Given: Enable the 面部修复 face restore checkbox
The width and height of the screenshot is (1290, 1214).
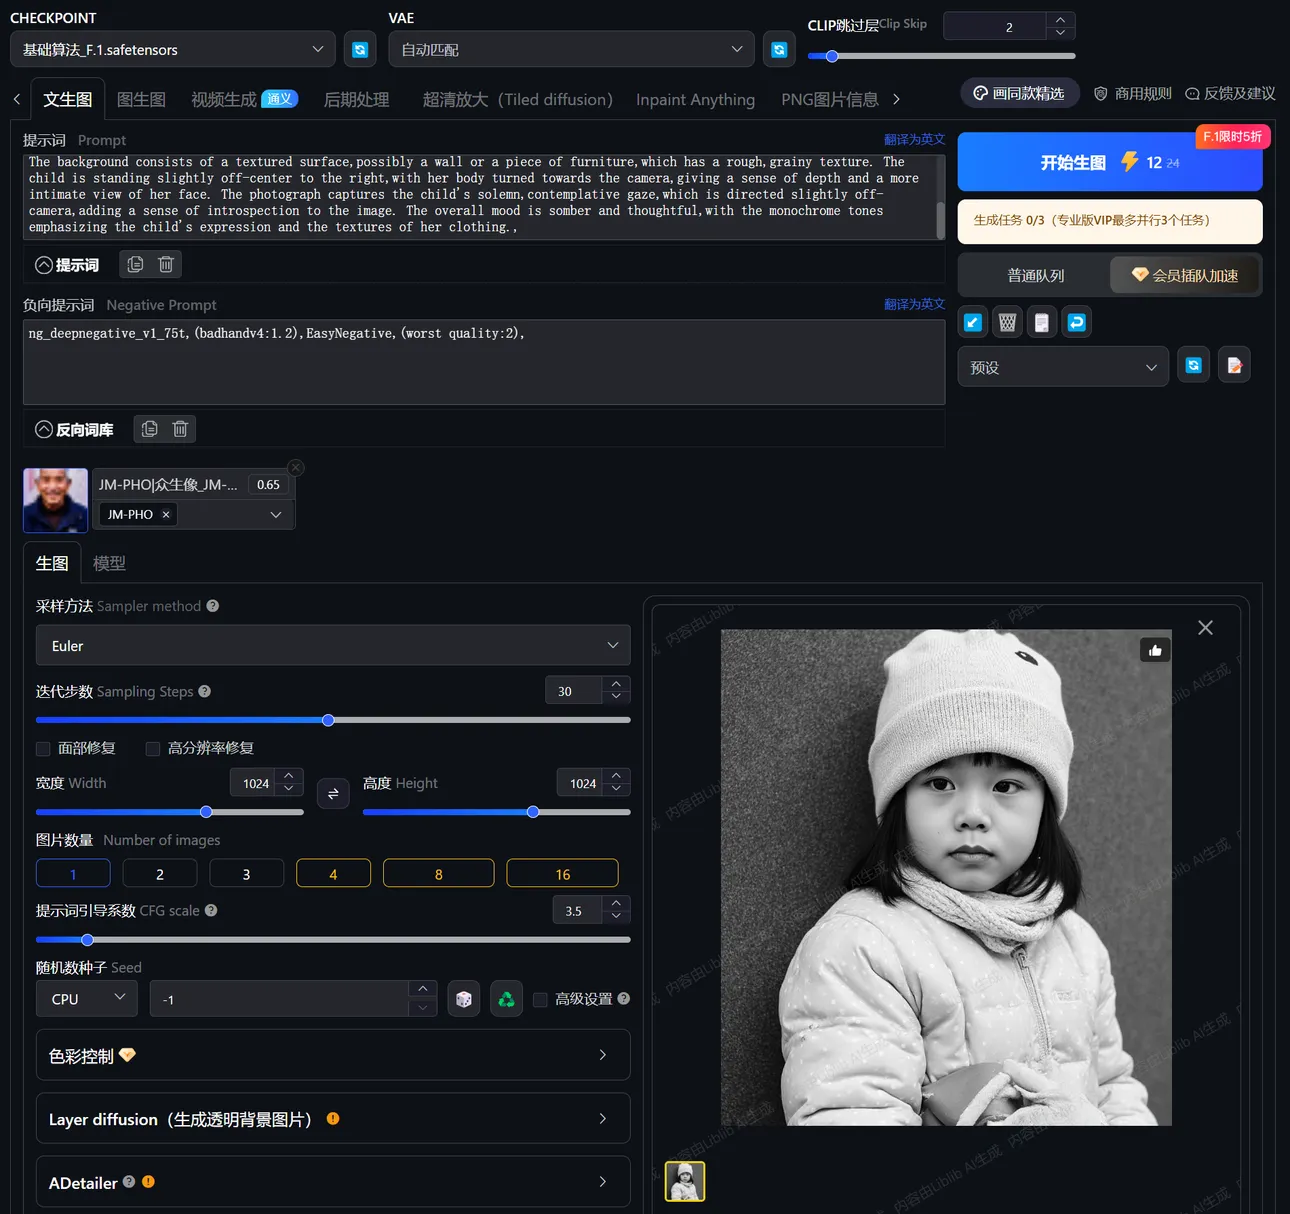Looking at the screenshot, I should [x=43, y=749].
